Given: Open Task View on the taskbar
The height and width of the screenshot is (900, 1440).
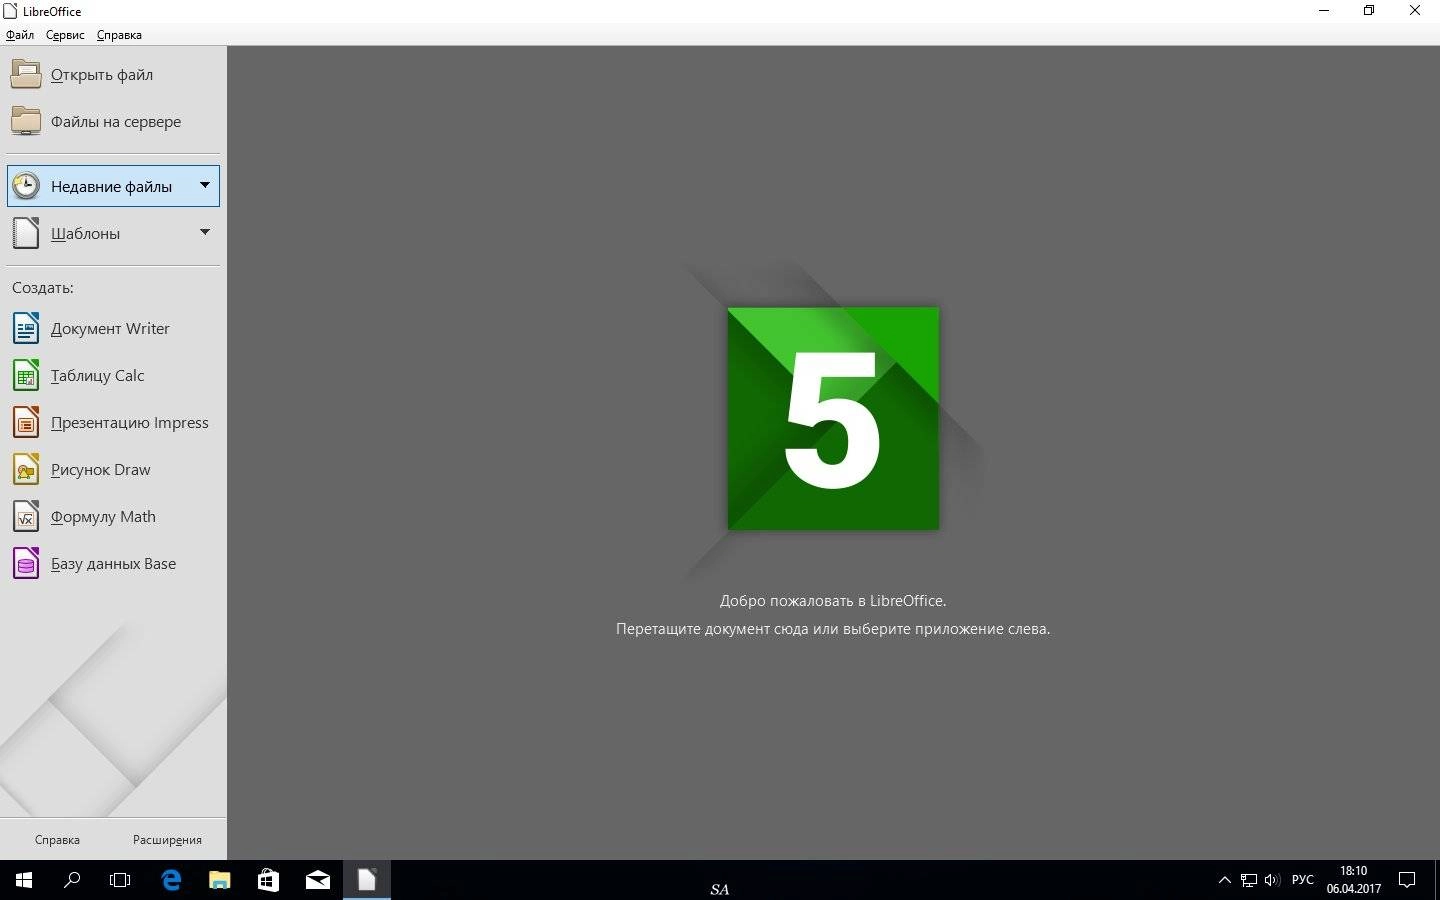Looking at the screenshot, I should click(x=120, y=880).
